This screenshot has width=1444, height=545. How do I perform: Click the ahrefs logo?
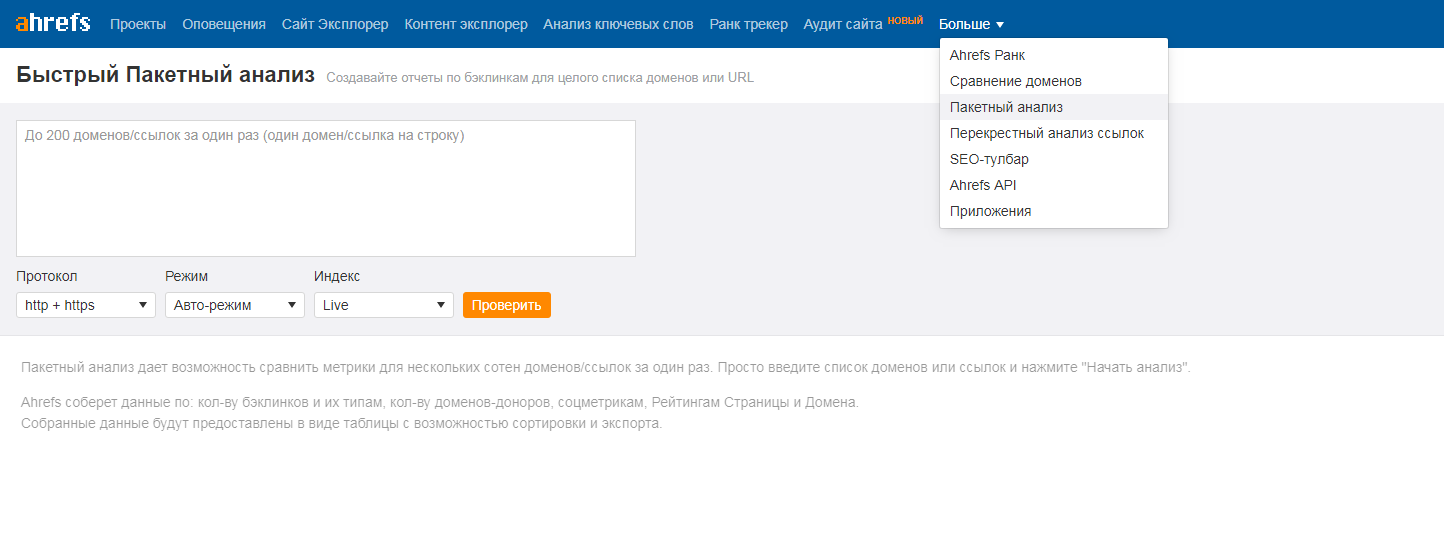[x=53, y=23]
